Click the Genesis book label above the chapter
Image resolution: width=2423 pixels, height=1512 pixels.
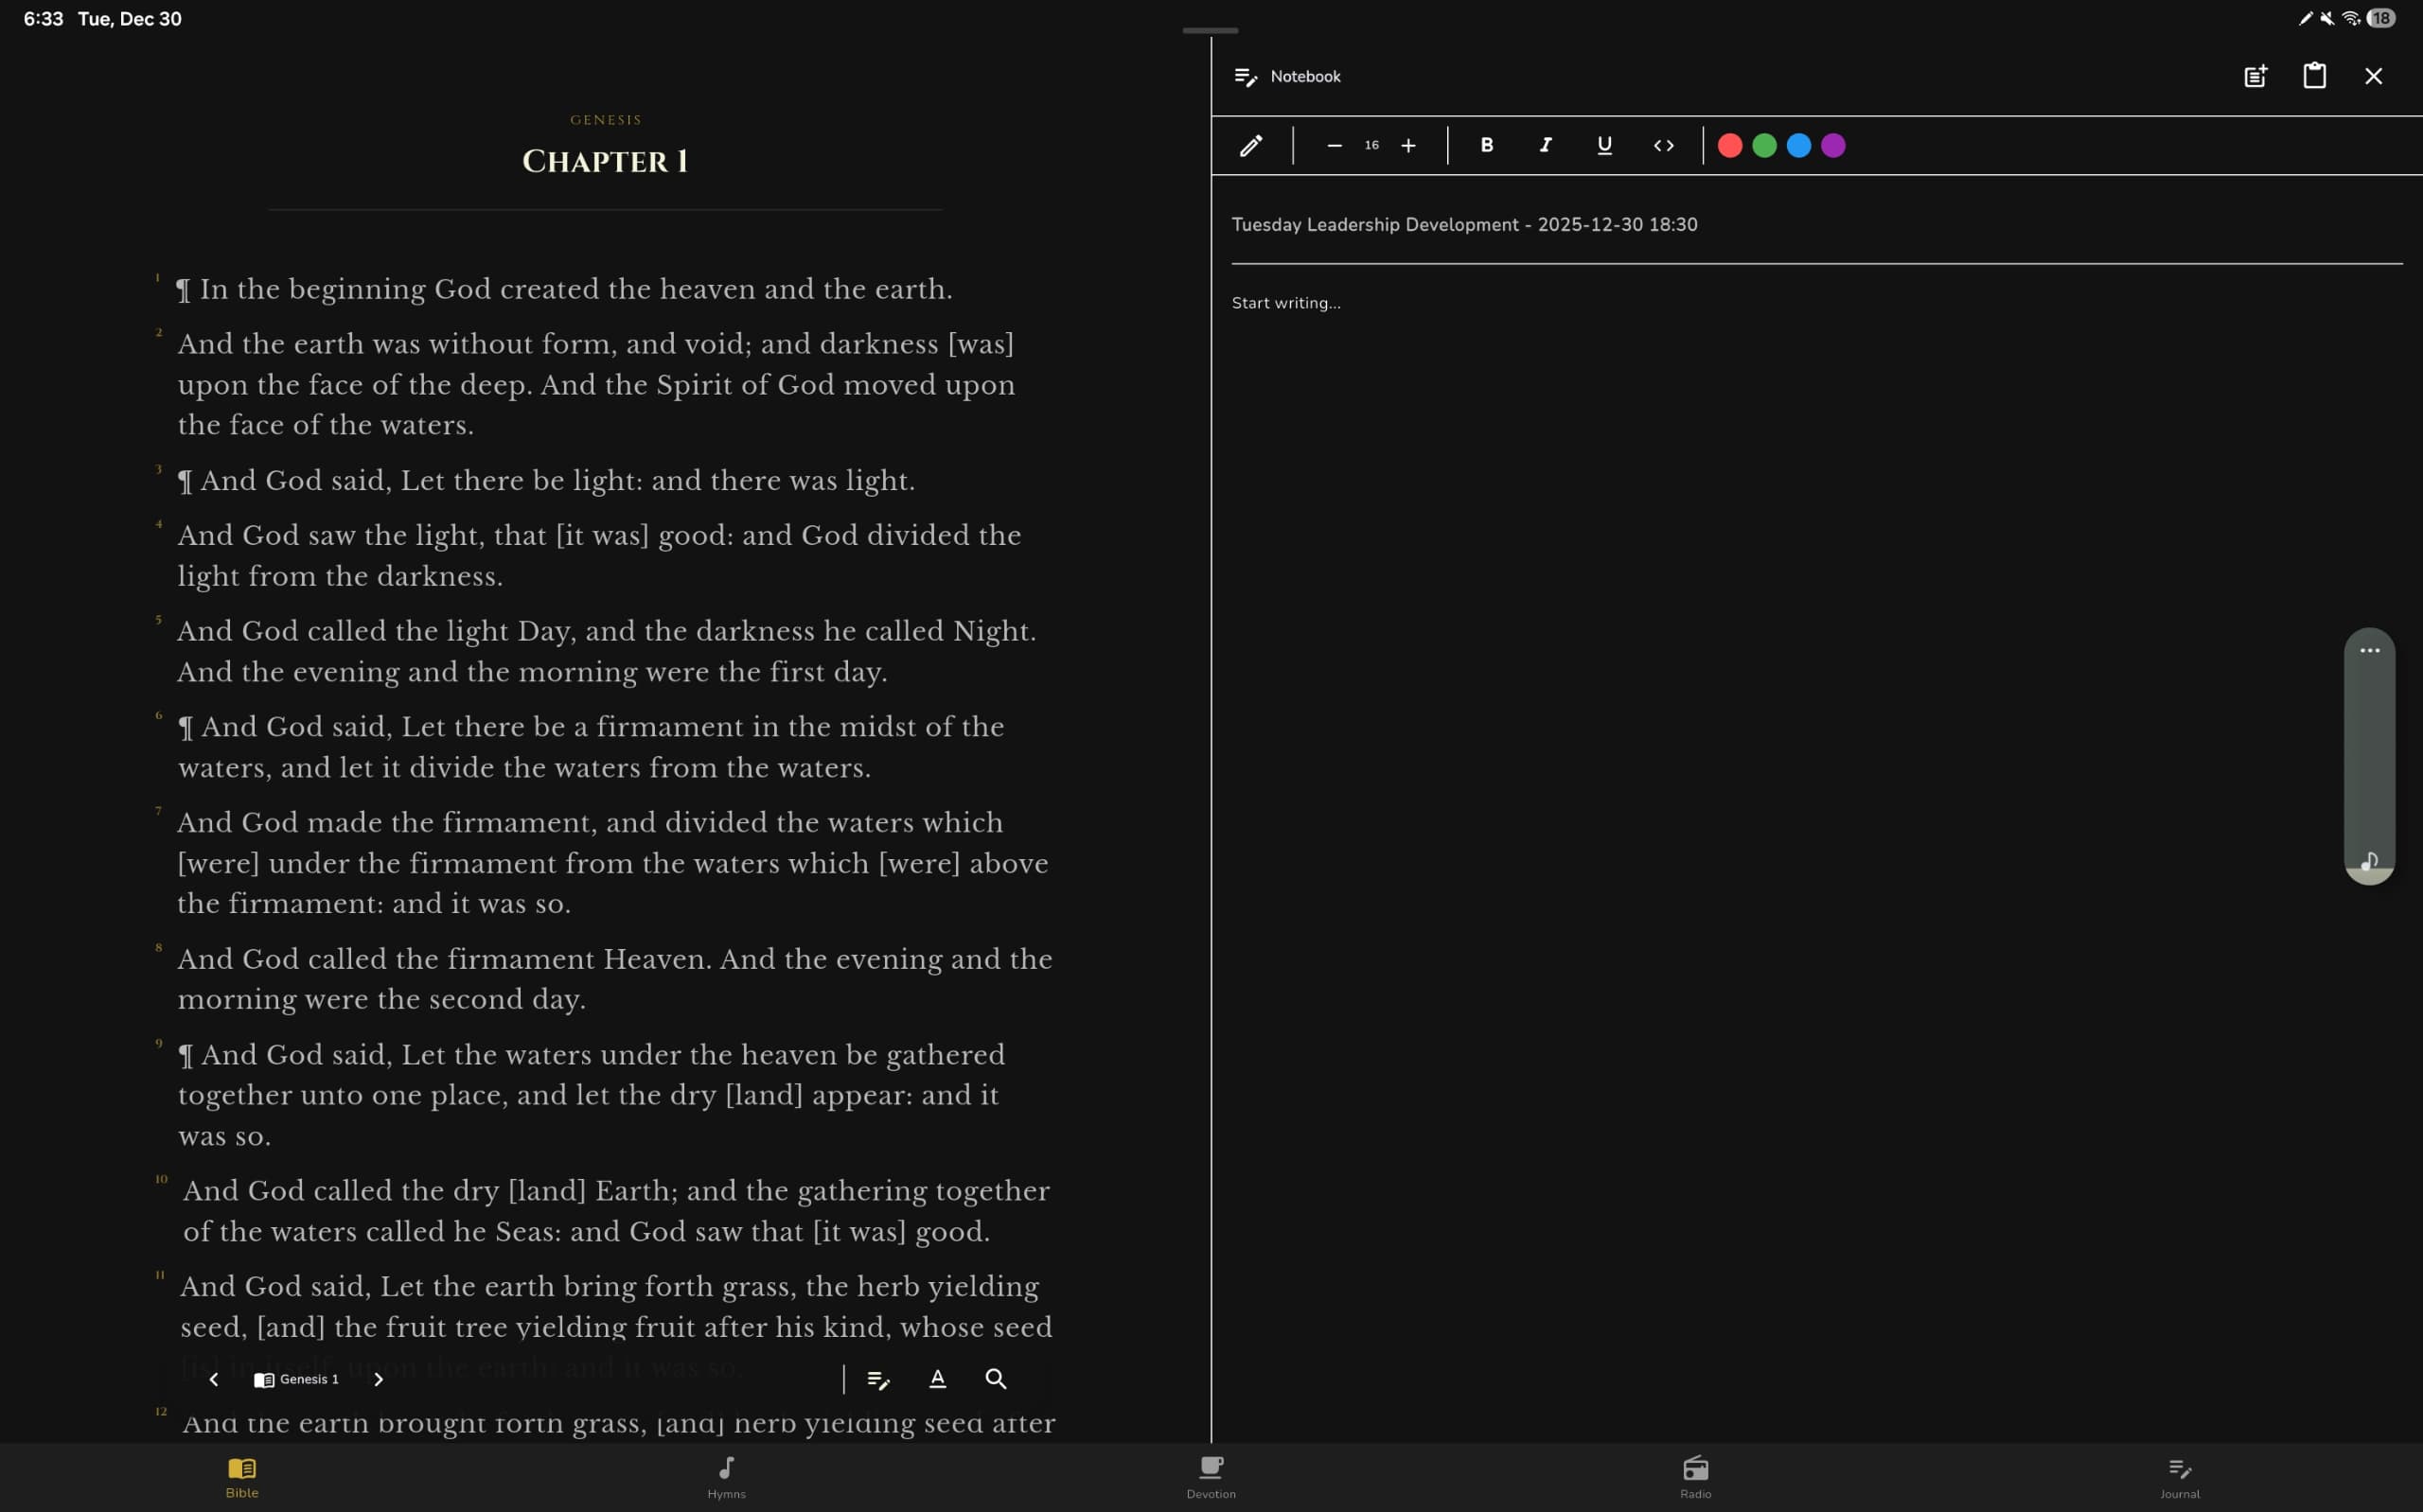606,120
